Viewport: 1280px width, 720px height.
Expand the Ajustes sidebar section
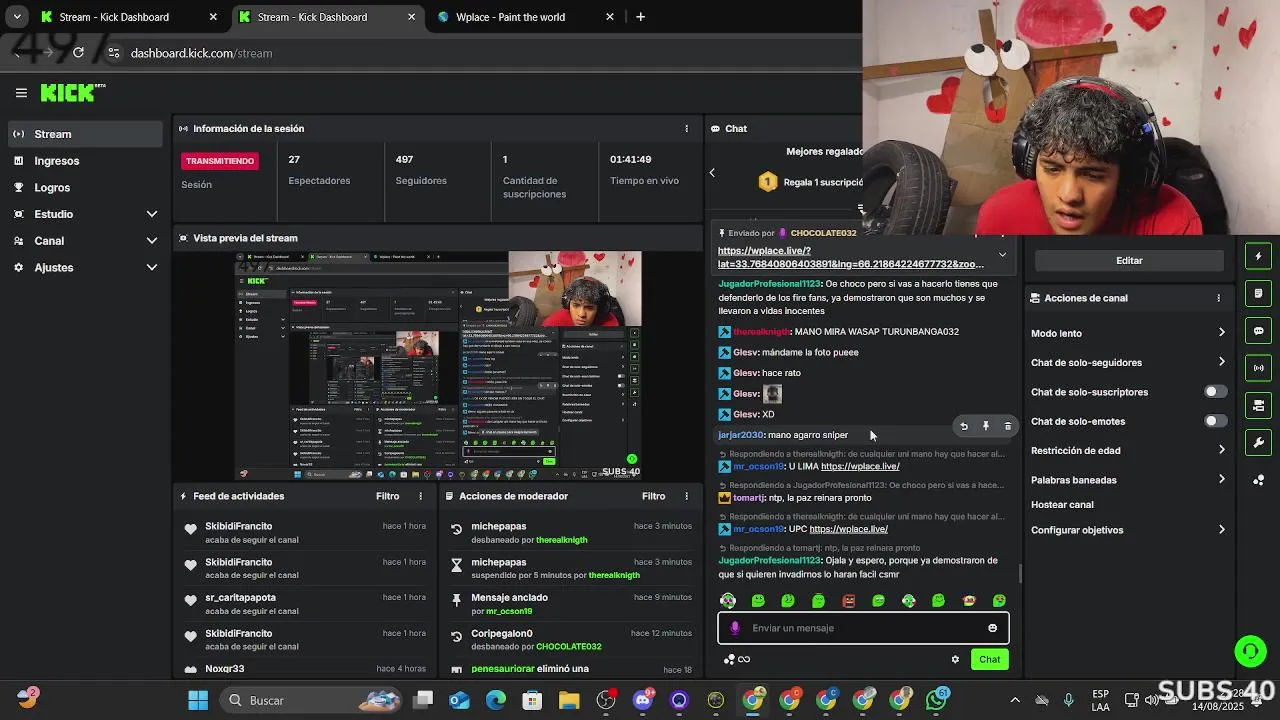point(85,267)
